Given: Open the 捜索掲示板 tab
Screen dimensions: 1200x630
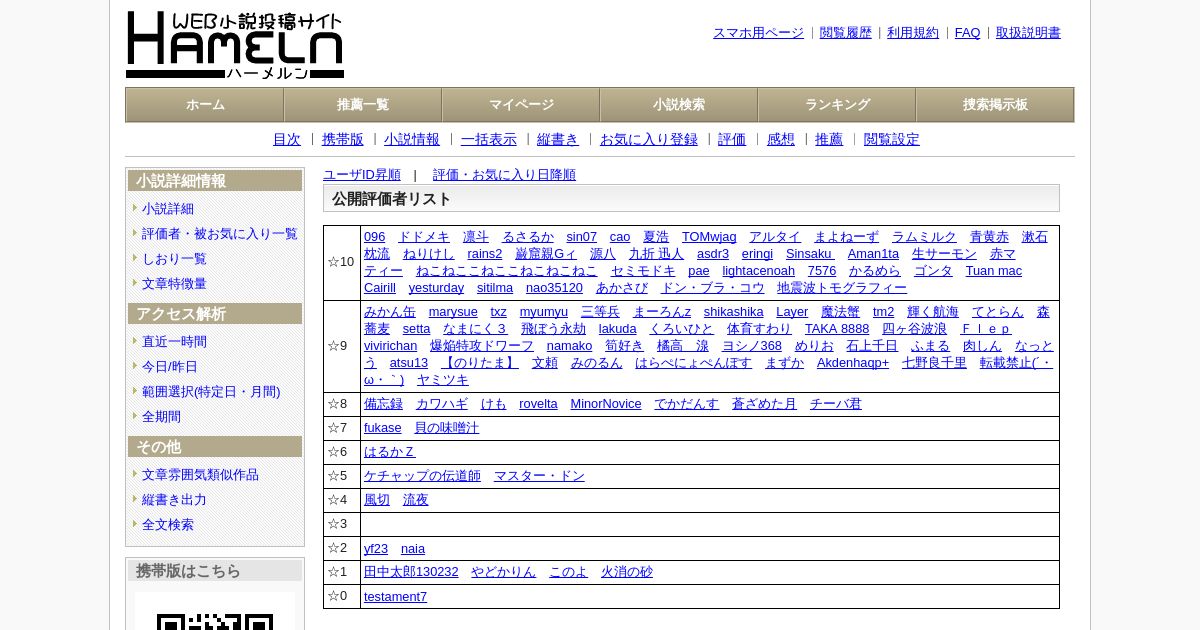Looking at the screenshot, I should point(995,105).
